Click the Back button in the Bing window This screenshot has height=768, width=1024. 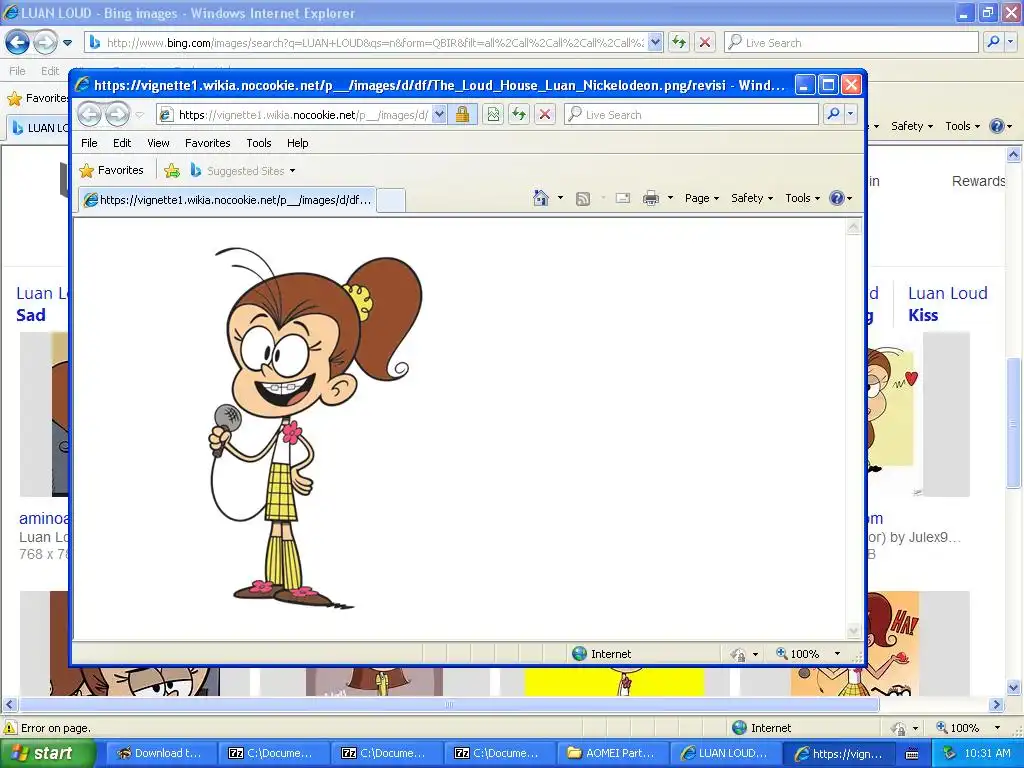tap(17, 42)
